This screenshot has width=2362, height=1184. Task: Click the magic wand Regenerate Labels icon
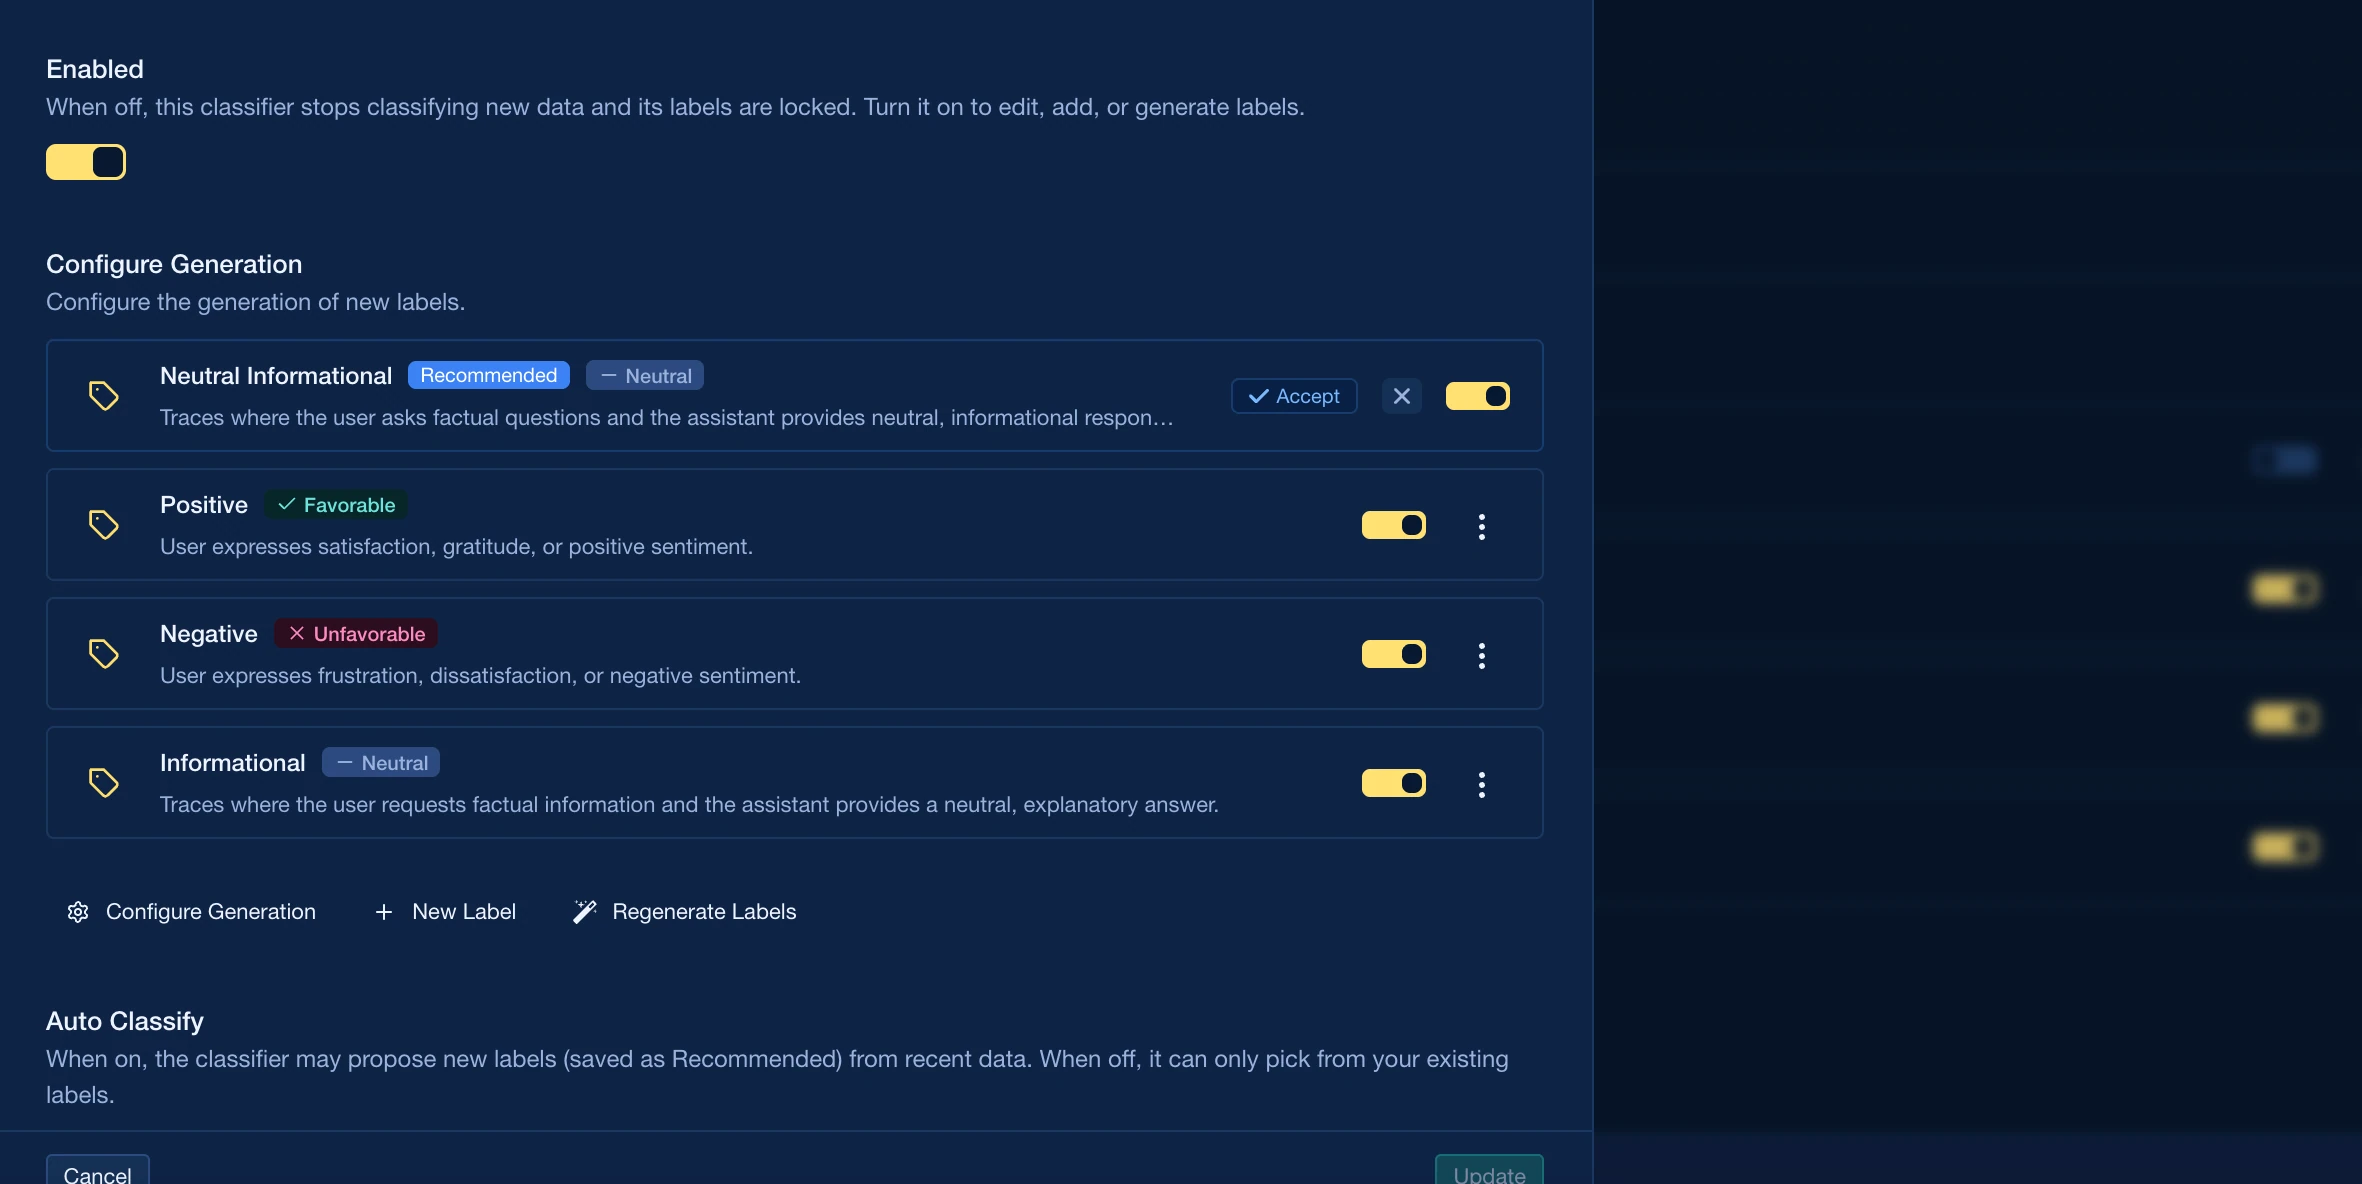point(585,912)
